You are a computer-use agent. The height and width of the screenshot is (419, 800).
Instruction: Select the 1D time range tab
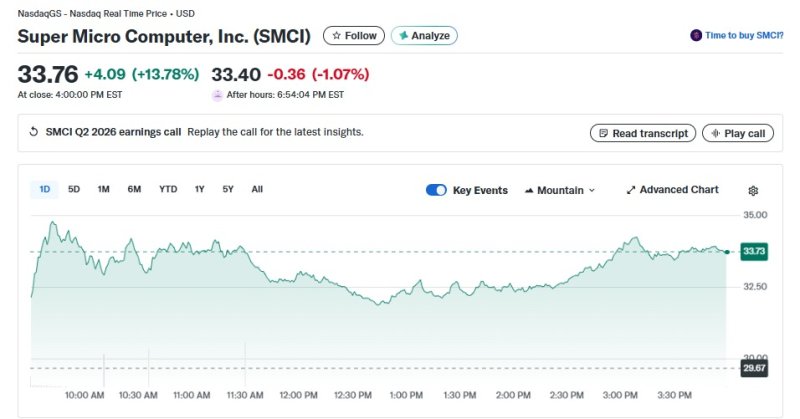pos(45,189)
